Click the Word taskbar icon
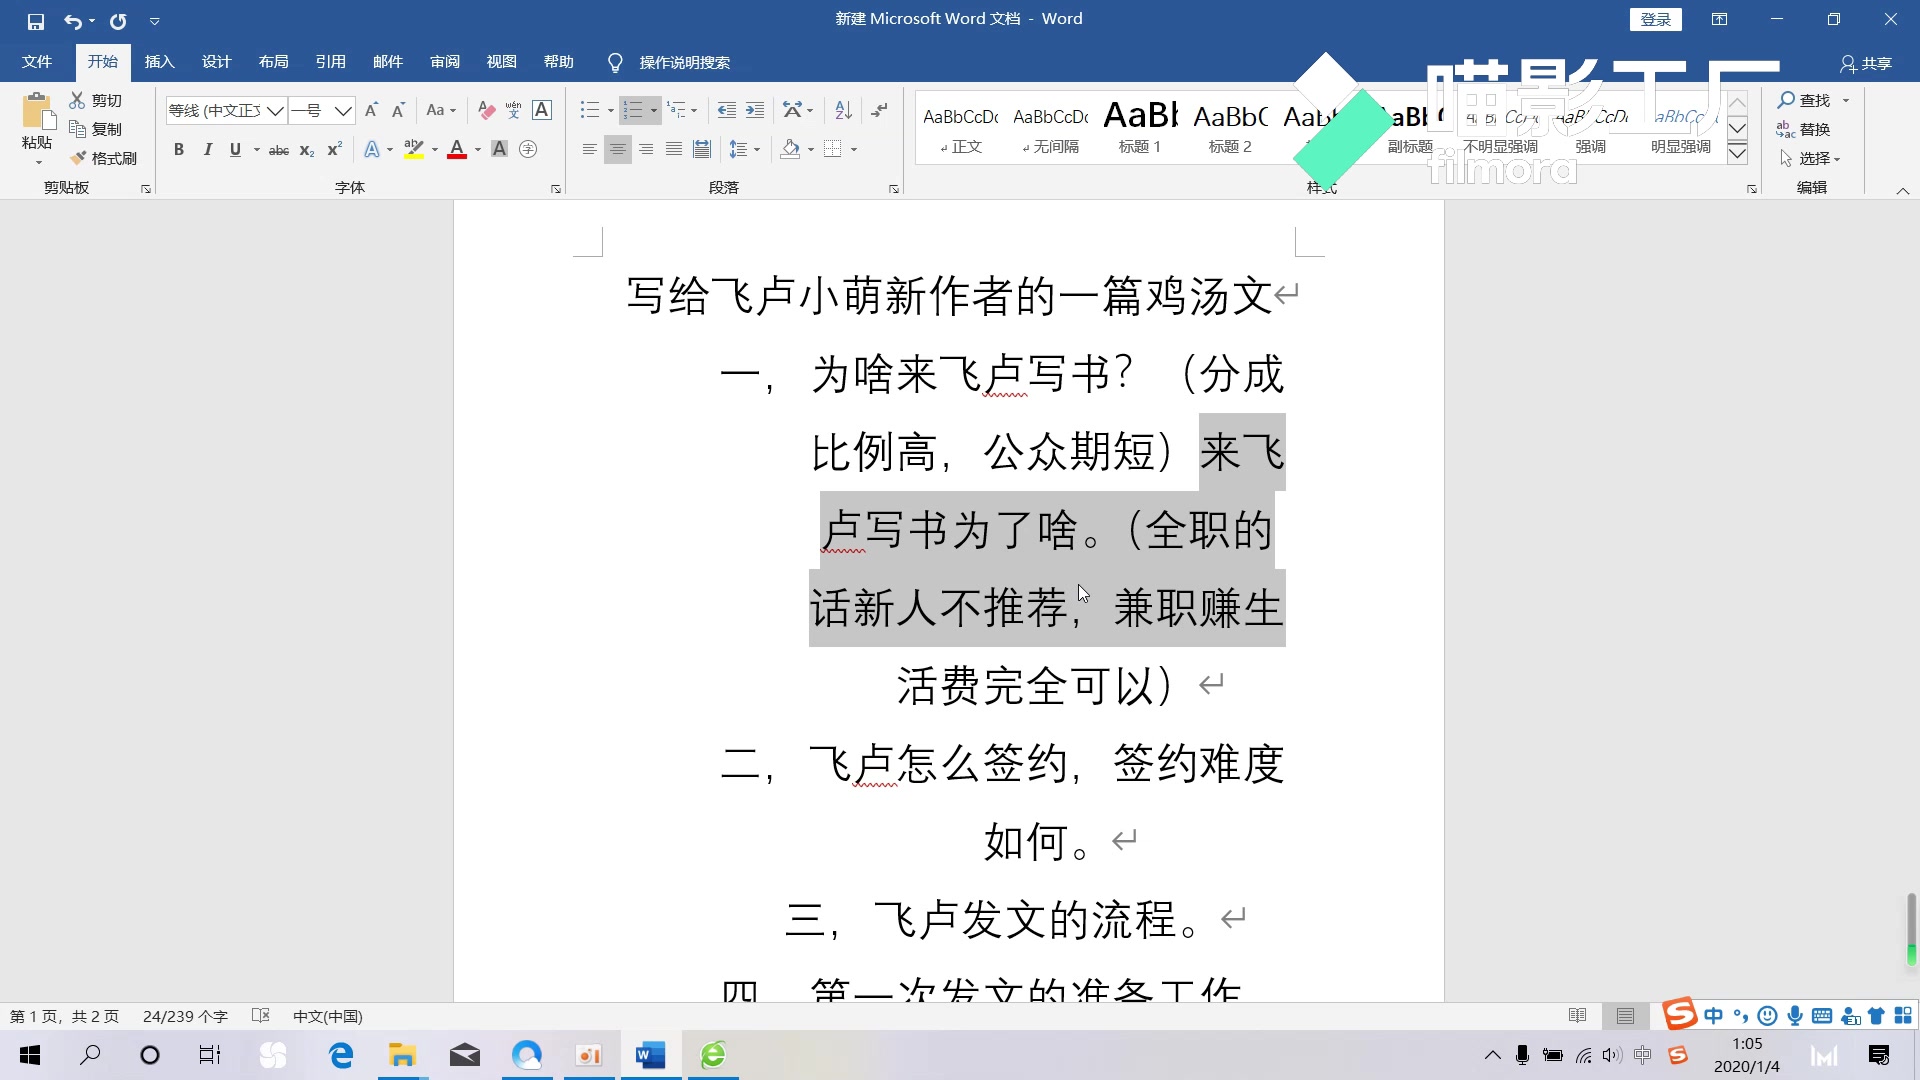1920x1080 pixels. [x=650, y=1055]
